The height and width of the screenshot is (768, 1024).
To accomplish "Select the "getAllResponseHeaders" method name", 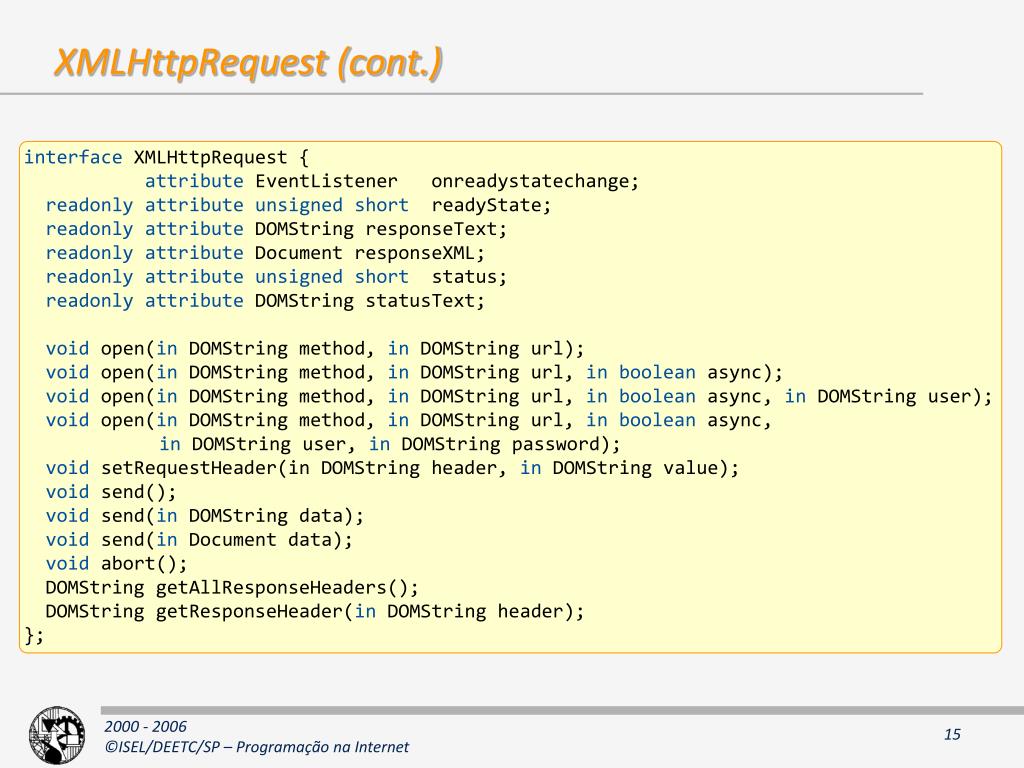I will pyautogui.click(x=271, y=588).
